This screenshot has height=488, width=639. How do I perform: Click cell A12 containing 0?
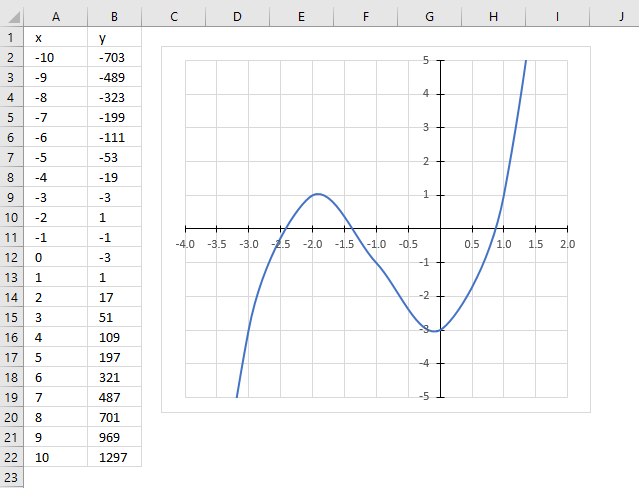[56, 257]
